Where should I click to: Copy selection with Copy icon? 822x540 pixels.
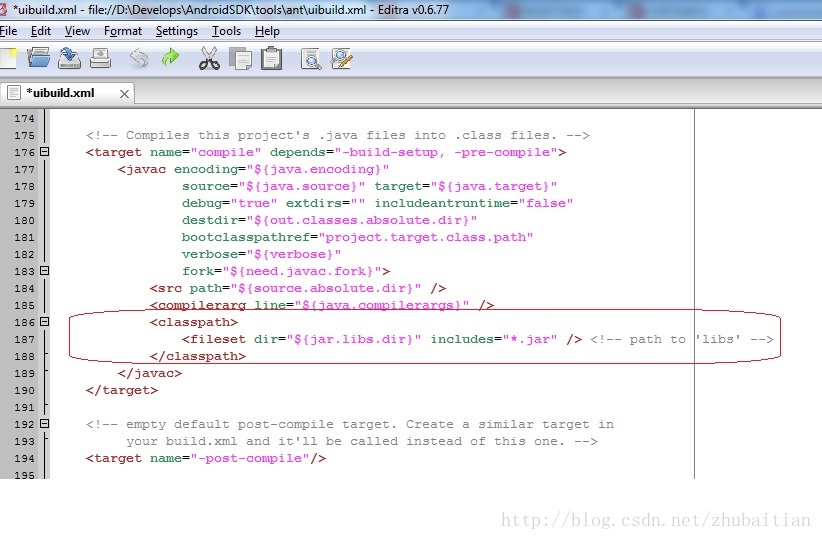pyautogui.click(x=241, y=59)
